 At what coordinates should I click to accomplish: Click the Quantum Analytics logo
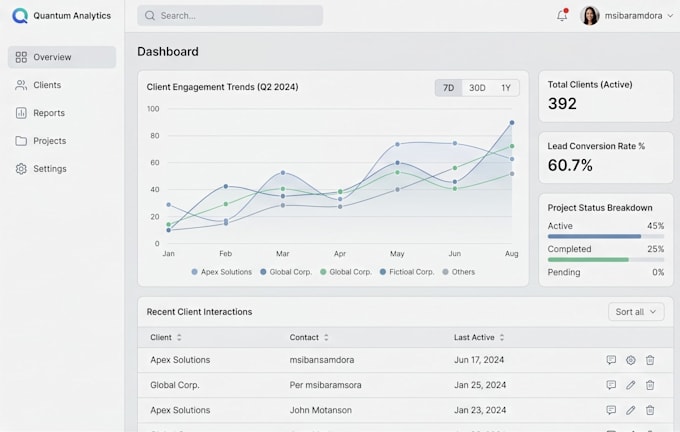pos(20,16)
